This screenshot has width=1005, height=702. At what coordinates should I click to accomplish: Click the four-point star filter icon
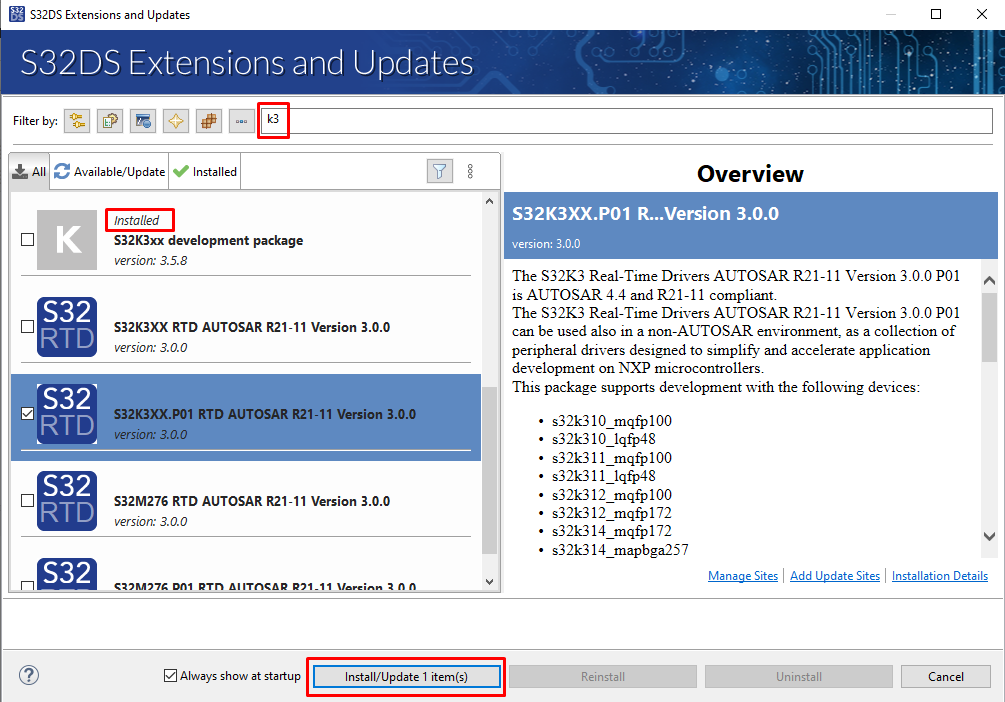click(x=176, y=121)
